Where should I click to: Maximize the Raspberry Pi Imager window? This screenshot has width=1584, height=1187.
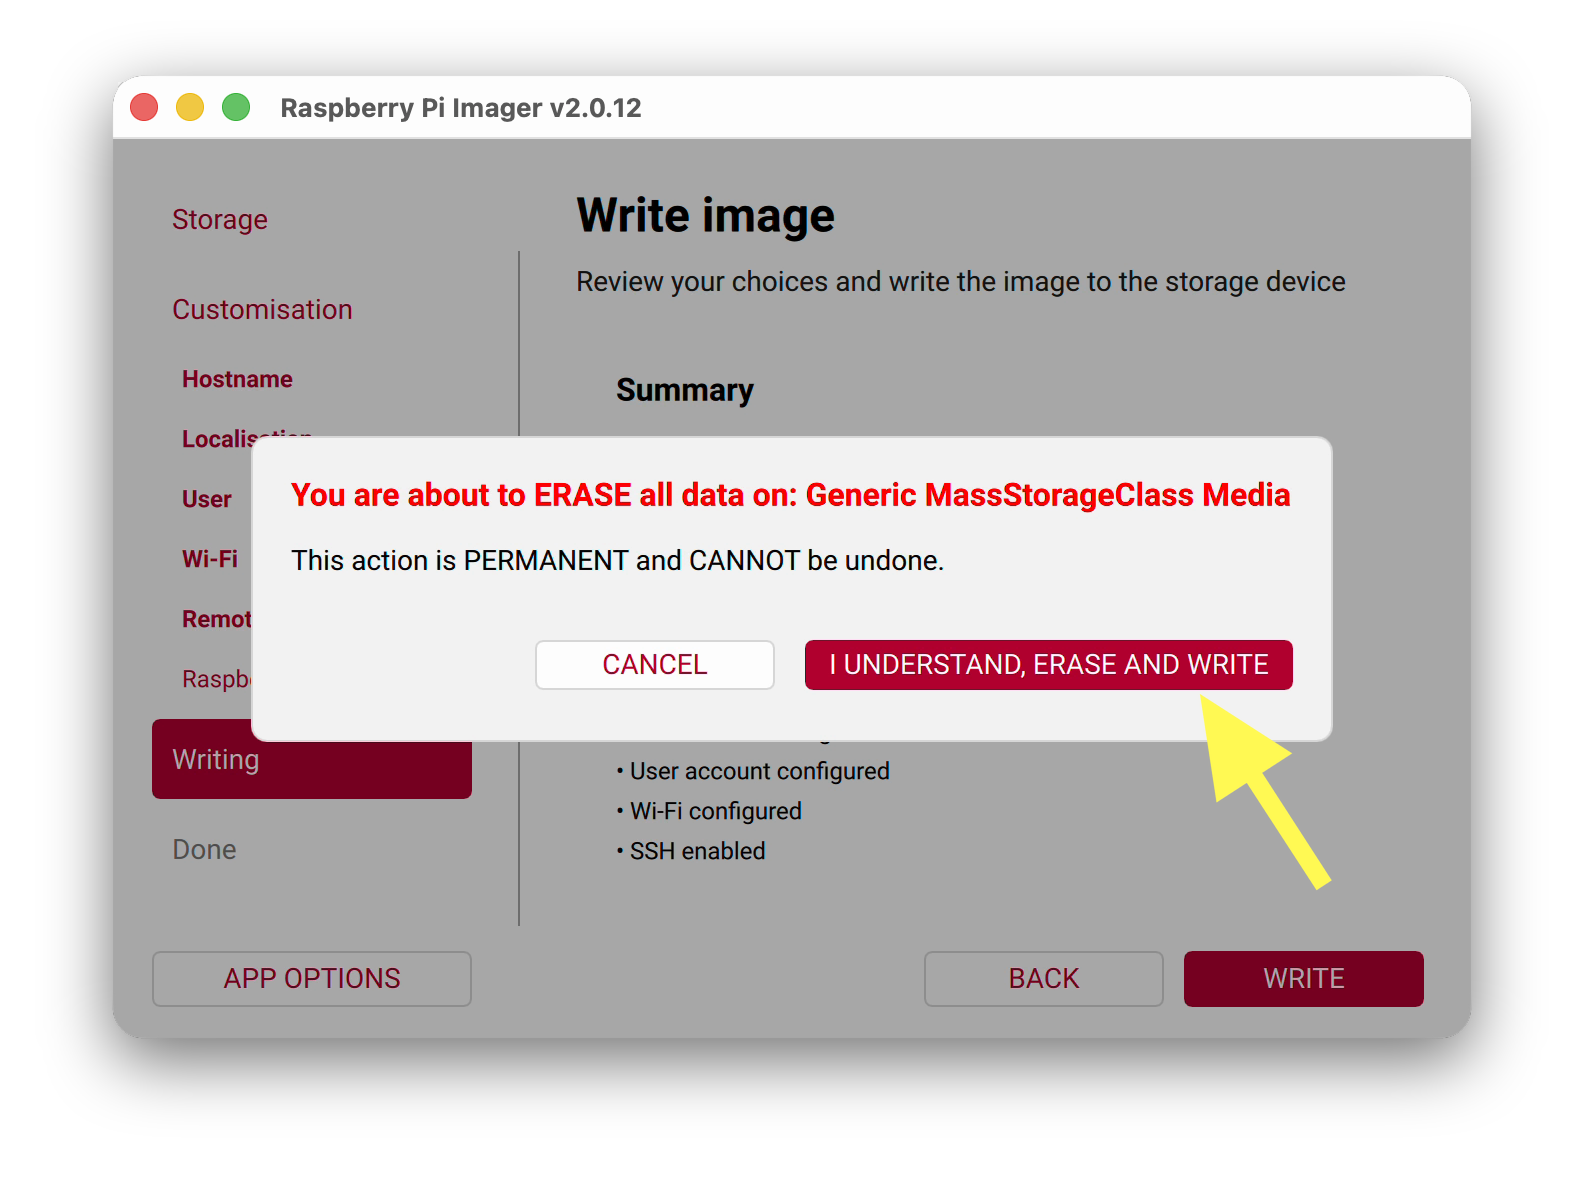(x=236, y=107)
